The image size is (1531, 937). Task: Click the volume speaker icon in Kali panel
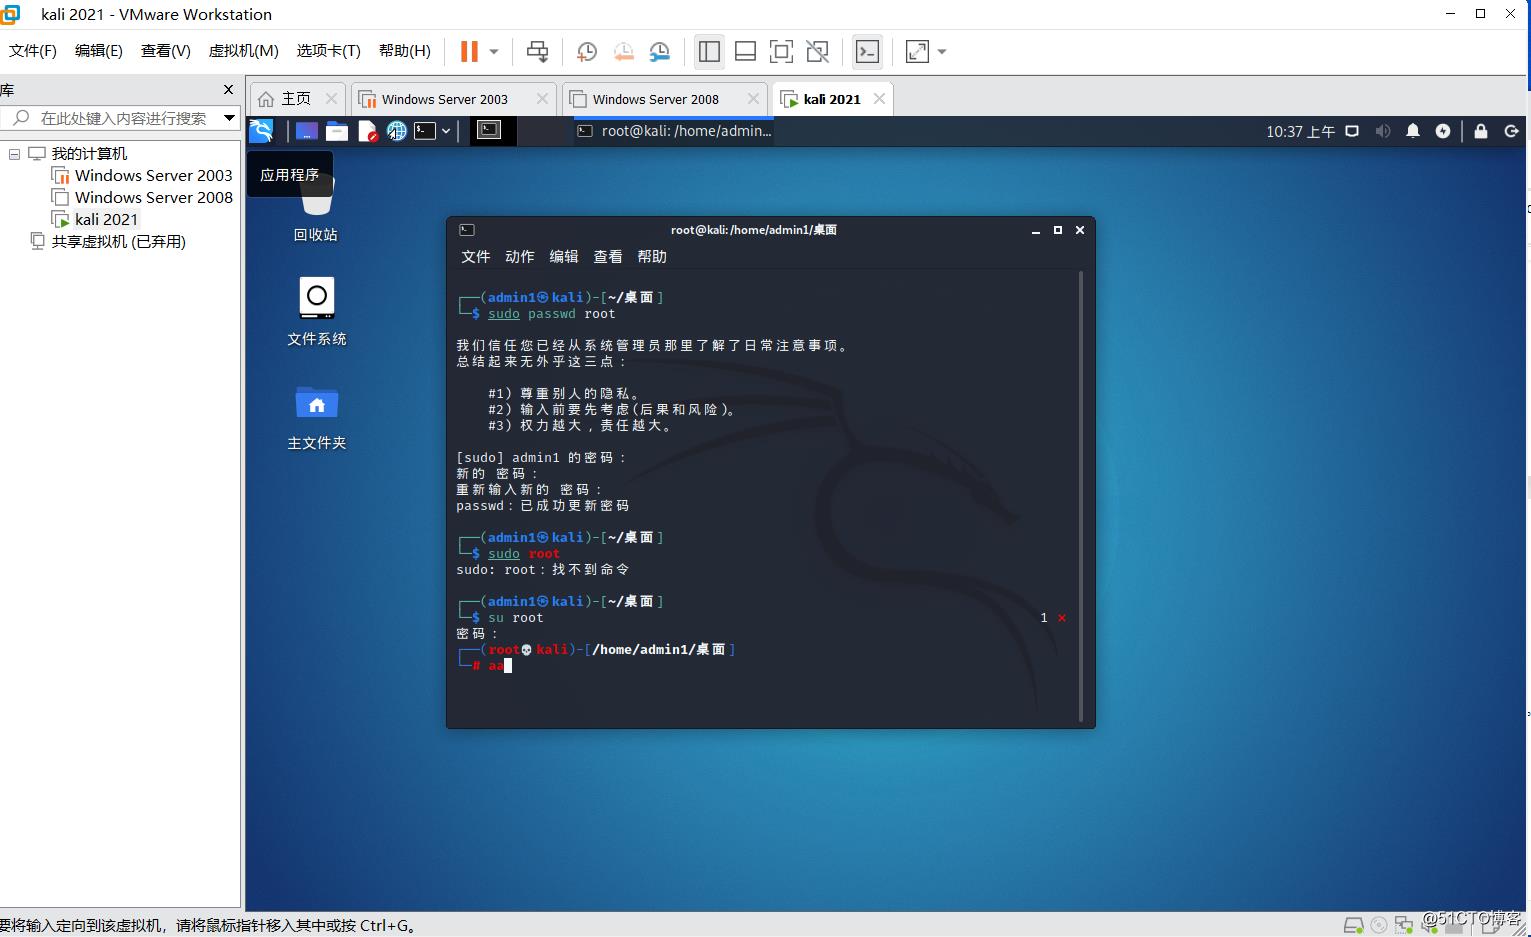coord(1383,131)
